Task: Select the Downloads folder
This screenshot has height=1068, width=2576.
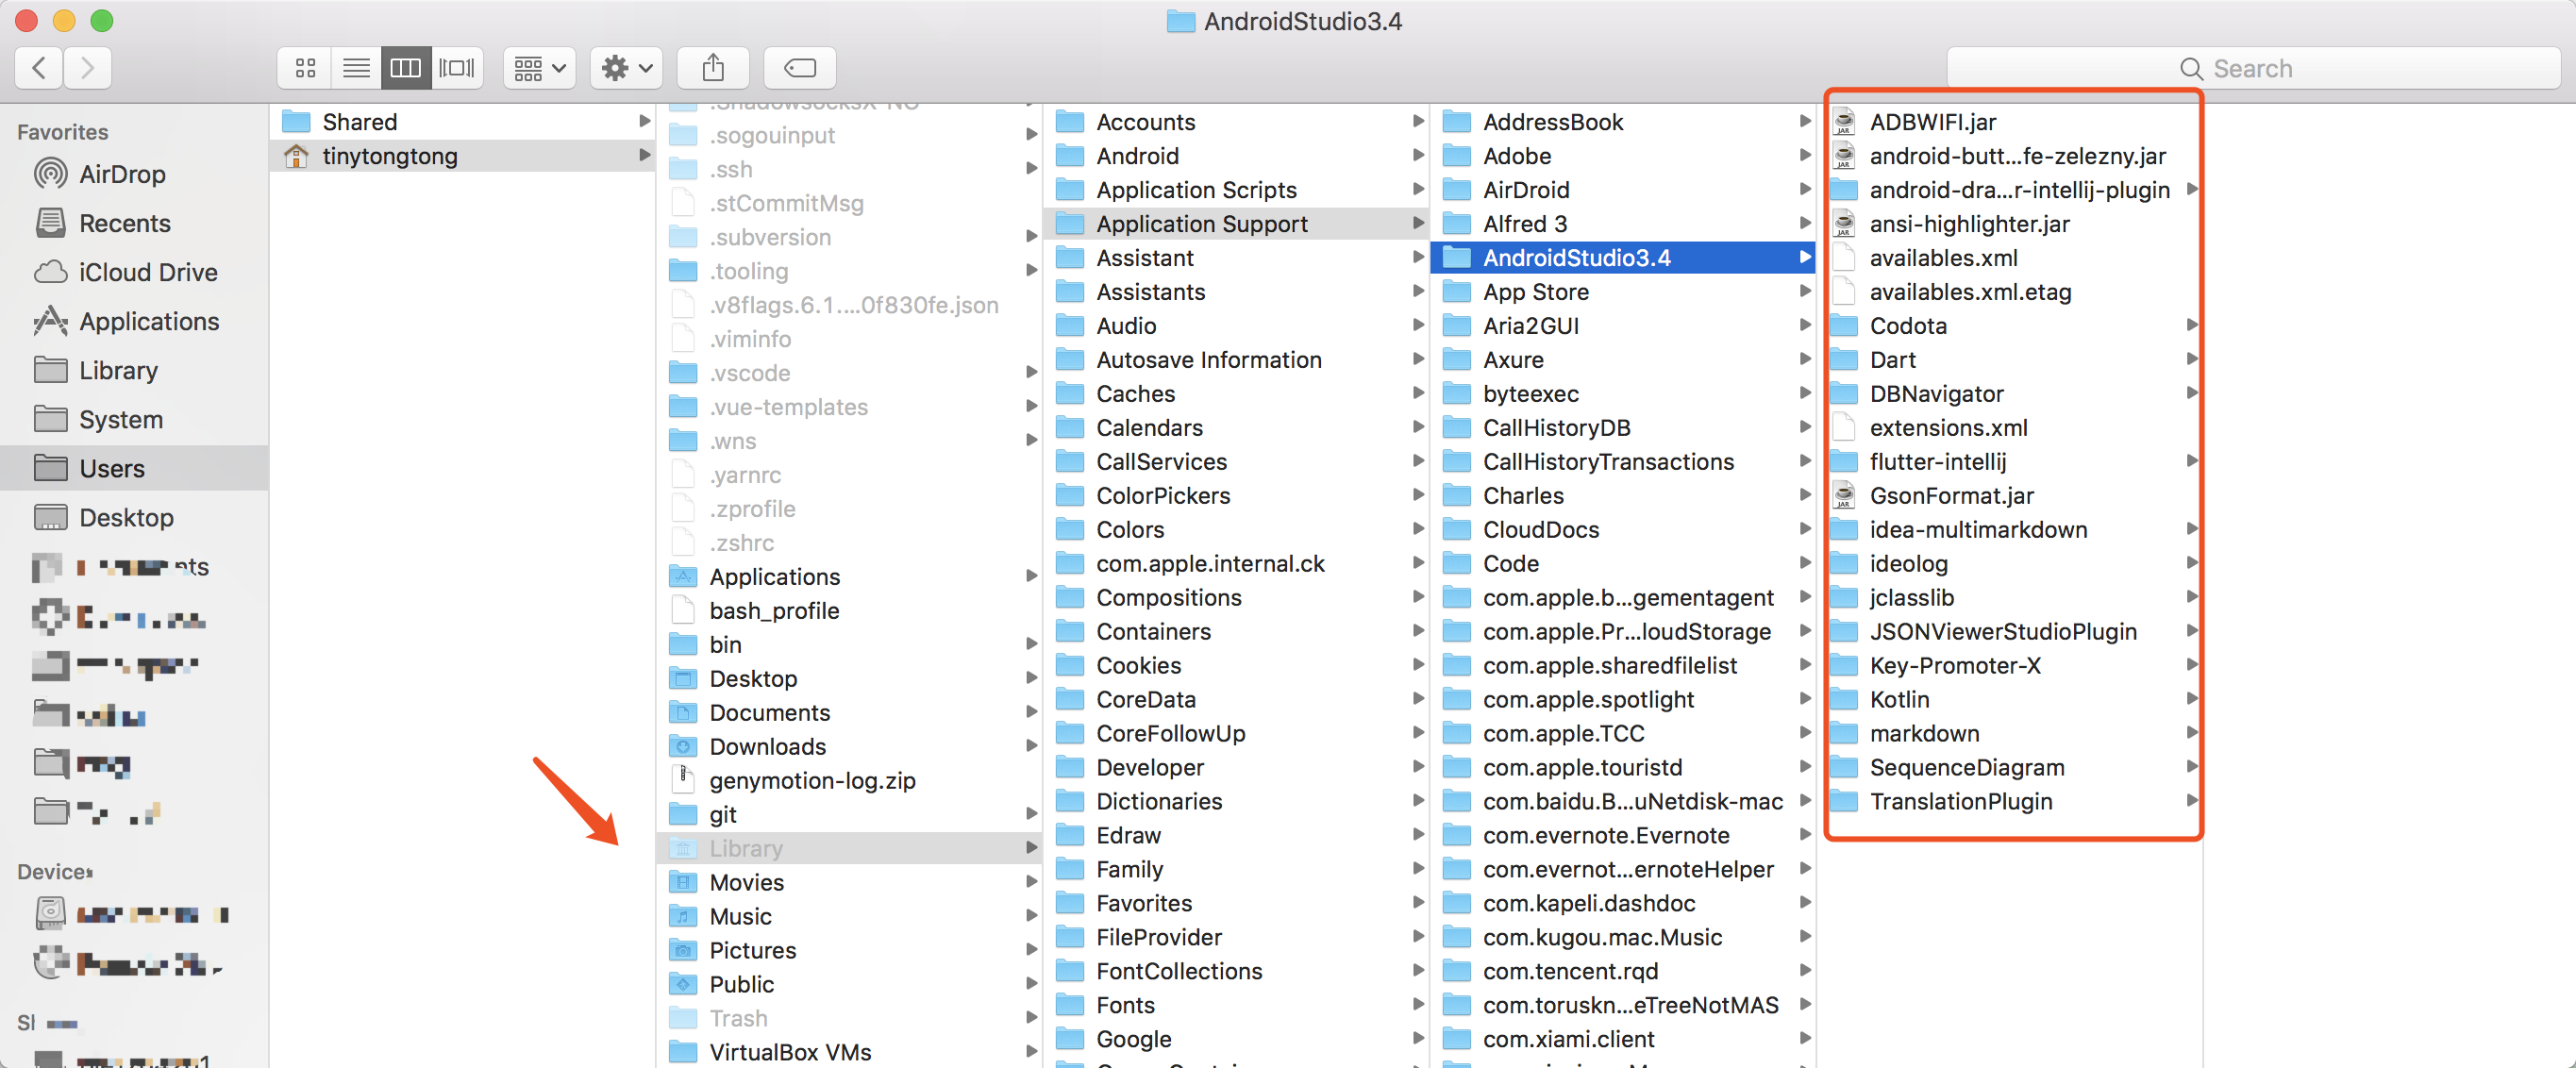Action: click(x=767, y=747)
